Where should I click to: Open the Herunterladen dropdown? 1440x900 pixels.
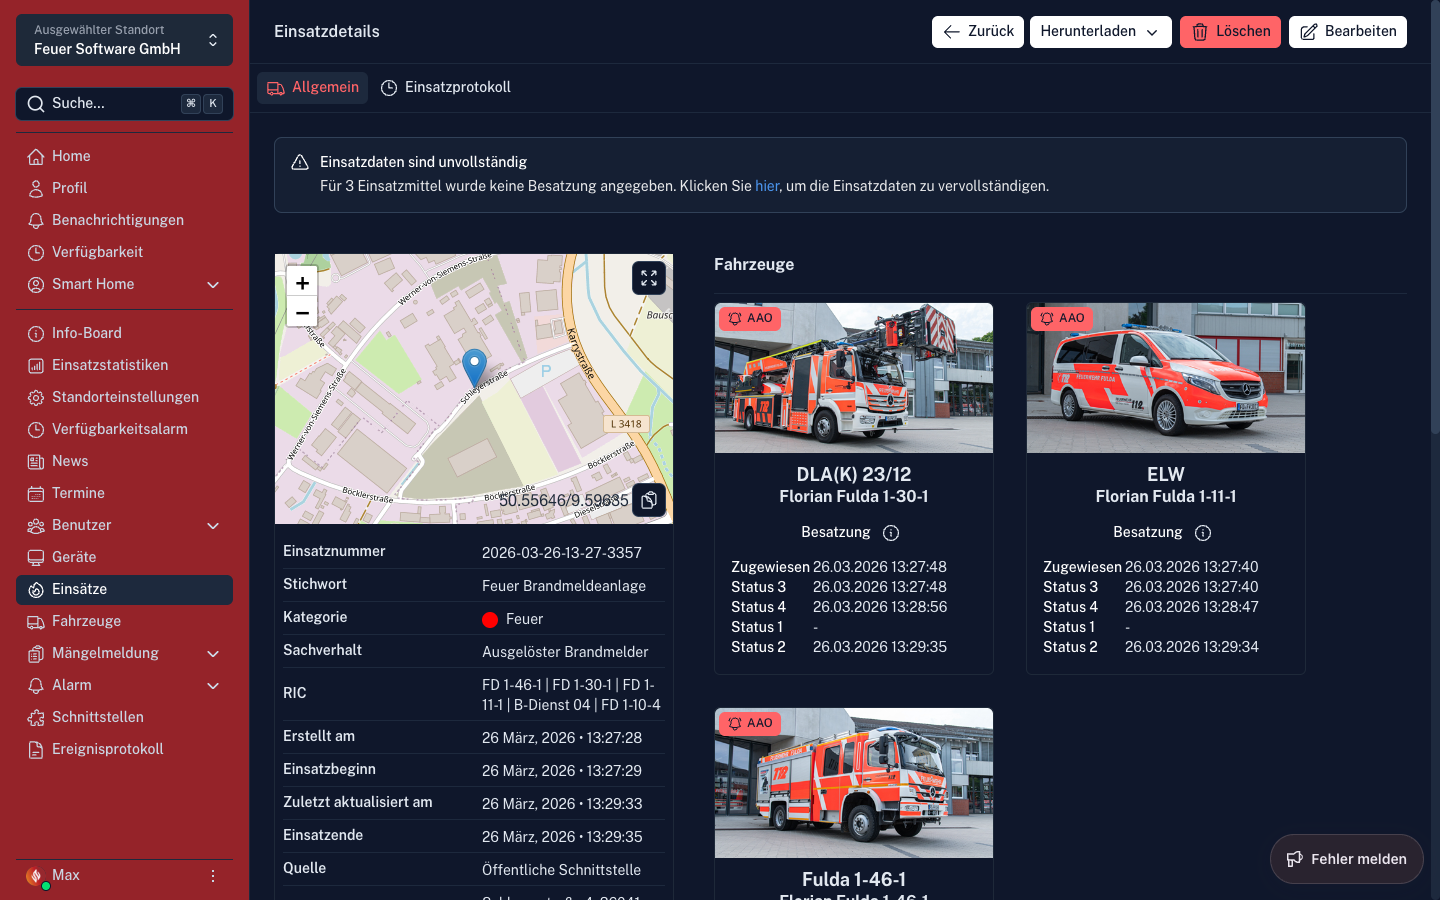click(x=1100, y=32)
